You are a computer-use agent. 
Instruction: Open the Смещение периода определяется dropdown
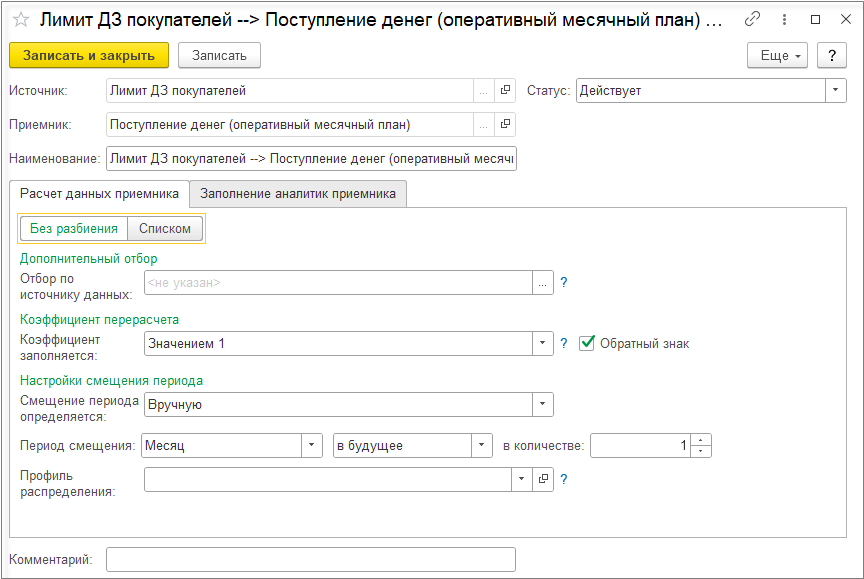pos(543,405)
